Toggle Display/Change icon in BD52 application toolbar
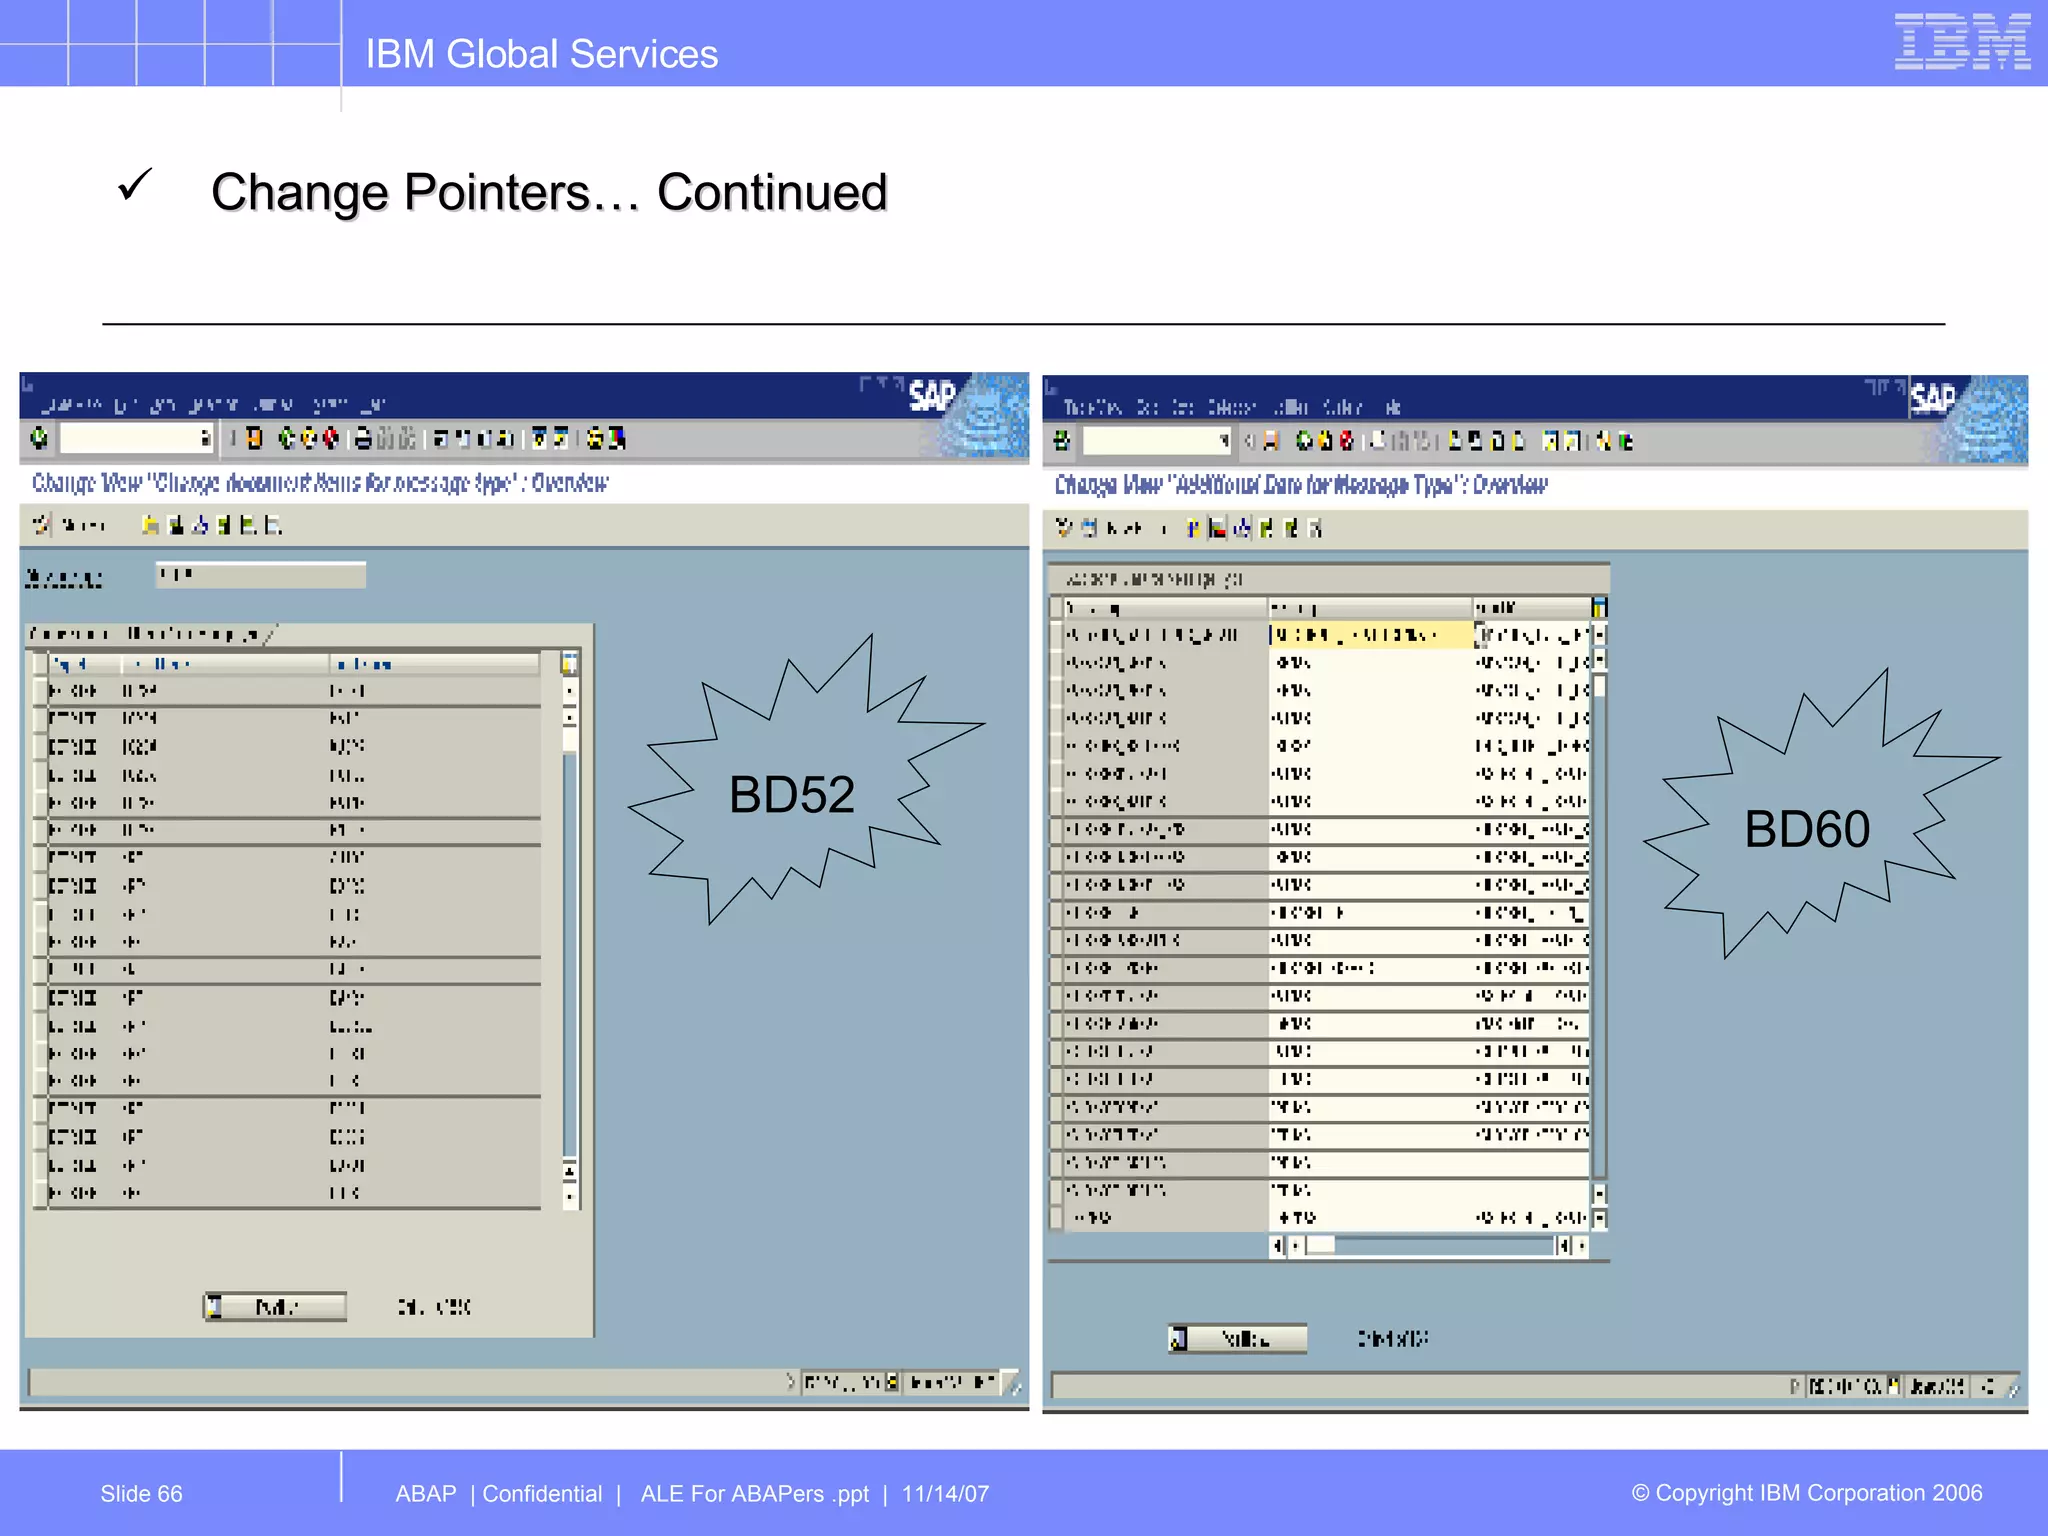The height and width of the screenshot is (1536, 2048). tap(41, 525)
